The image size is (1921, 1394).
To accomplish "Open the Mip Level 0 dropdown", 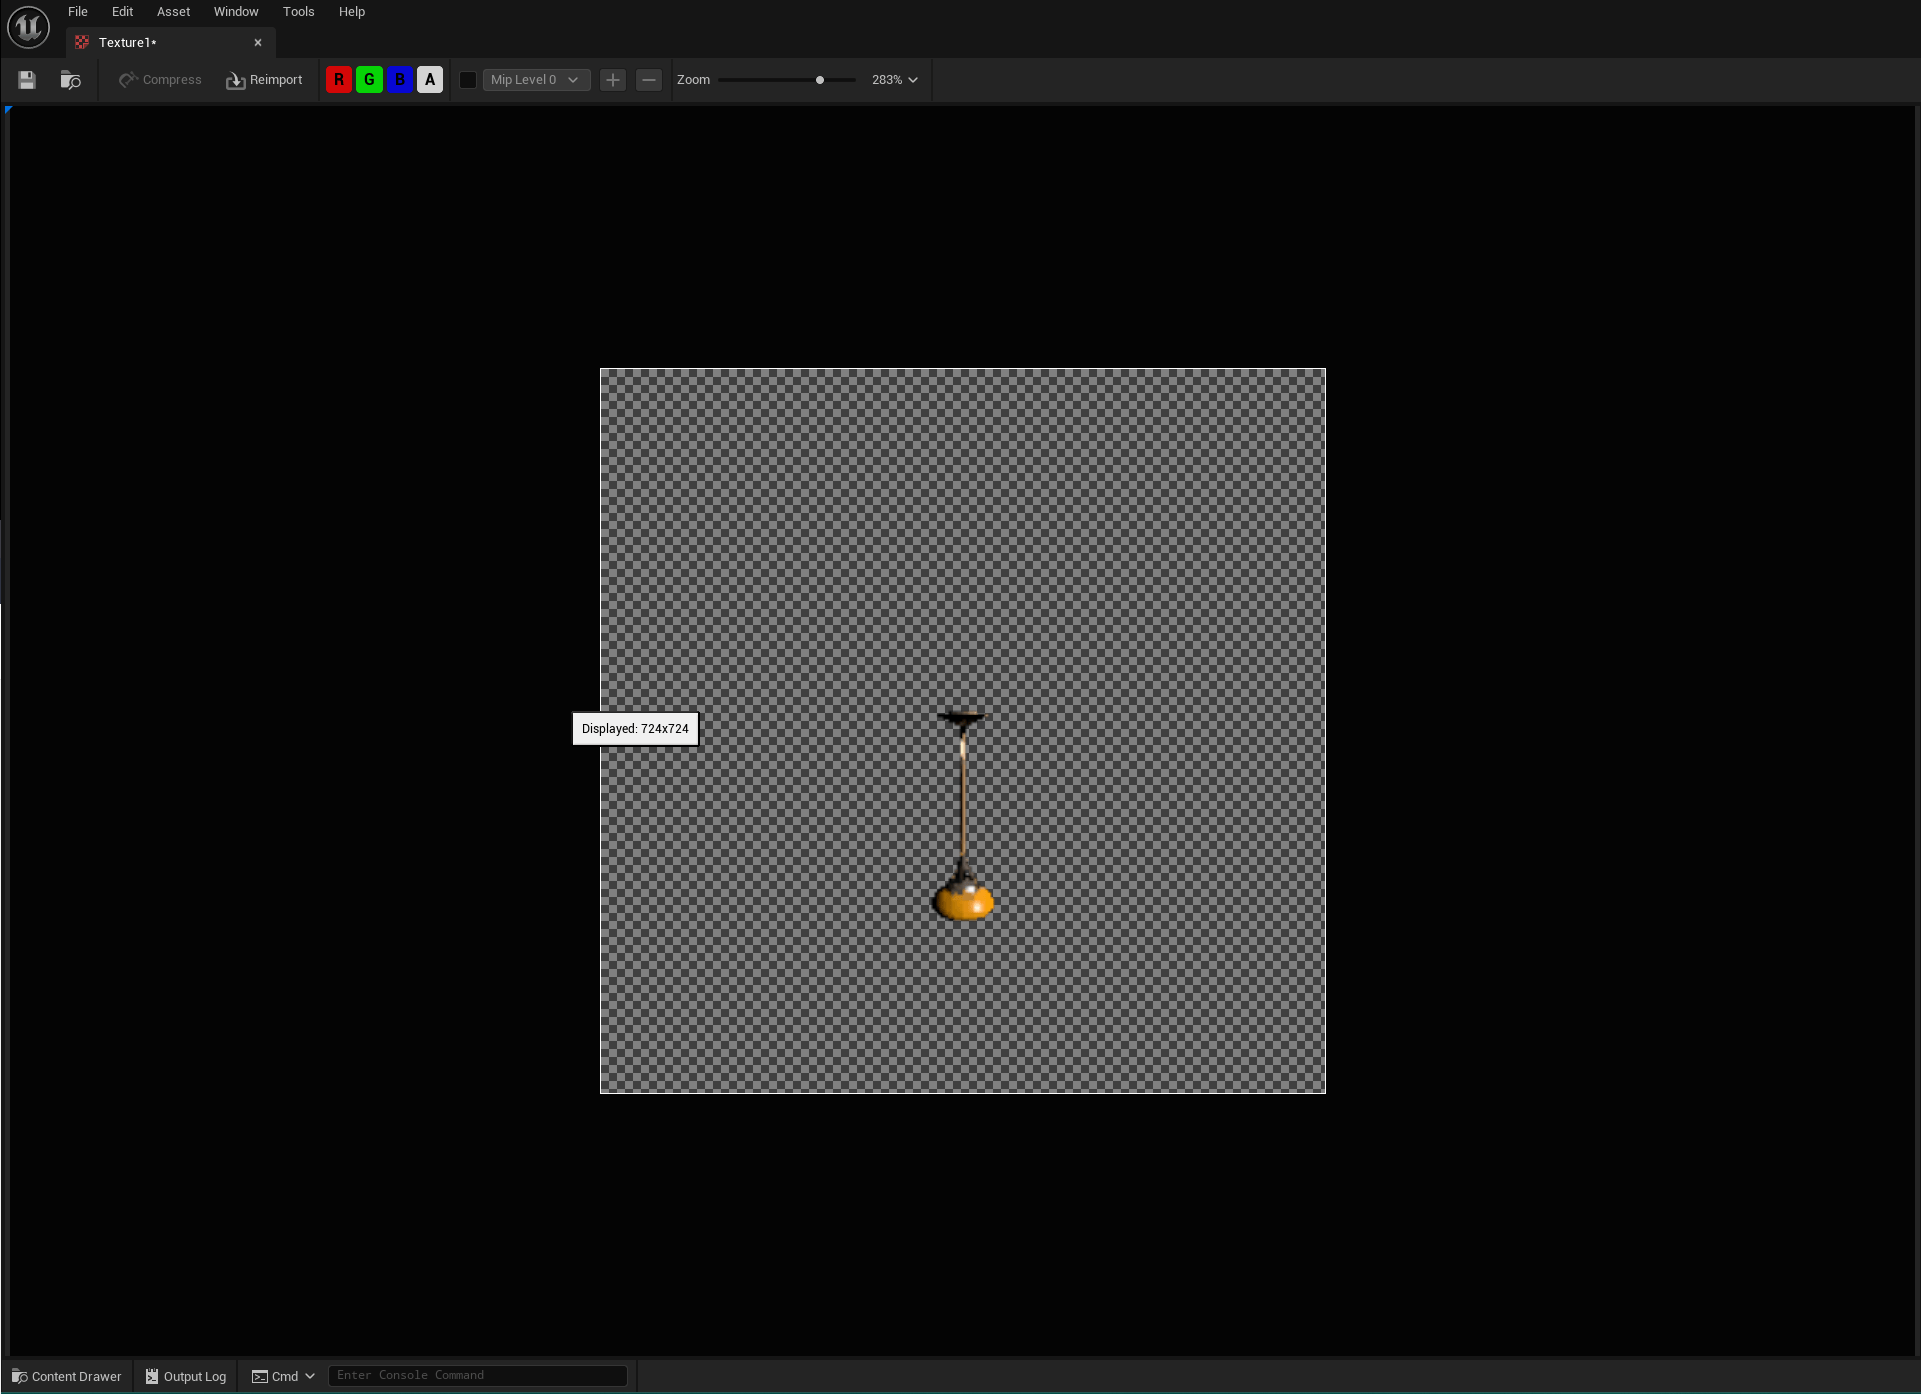I will coord(536,80).
